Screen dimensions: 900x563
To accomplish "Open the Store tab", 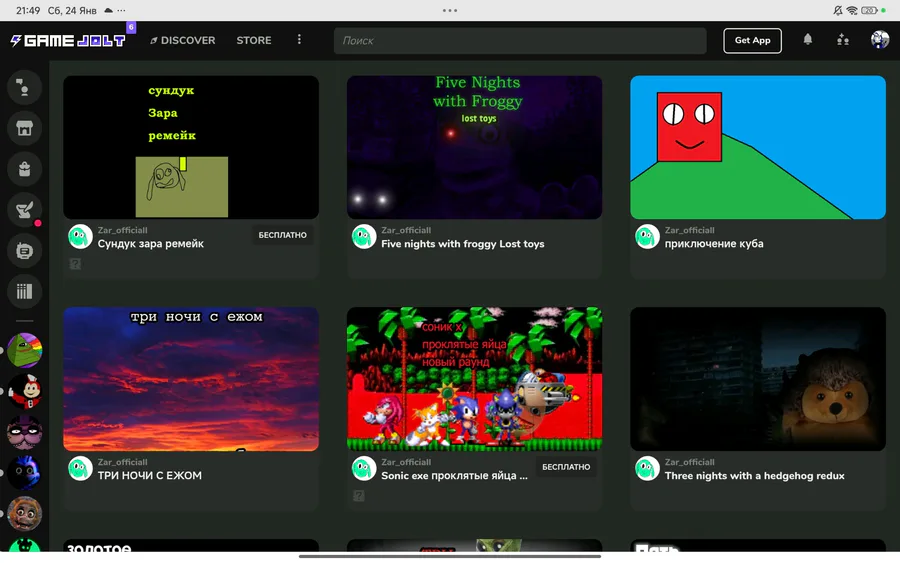I will 254,40.
